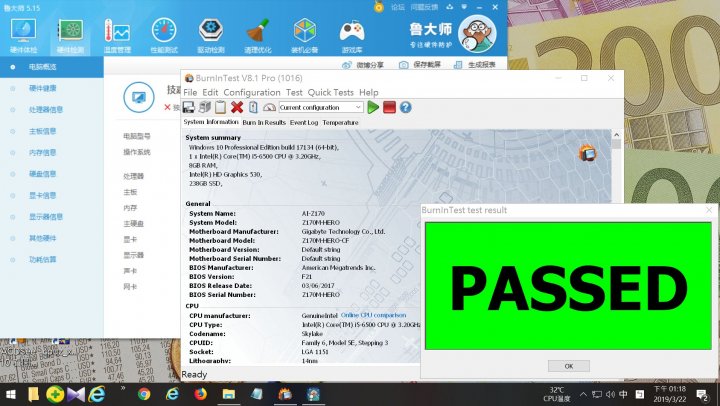
Task: Click duty cycle gauge toolbar icon
Action: click(x=269, y=107)
